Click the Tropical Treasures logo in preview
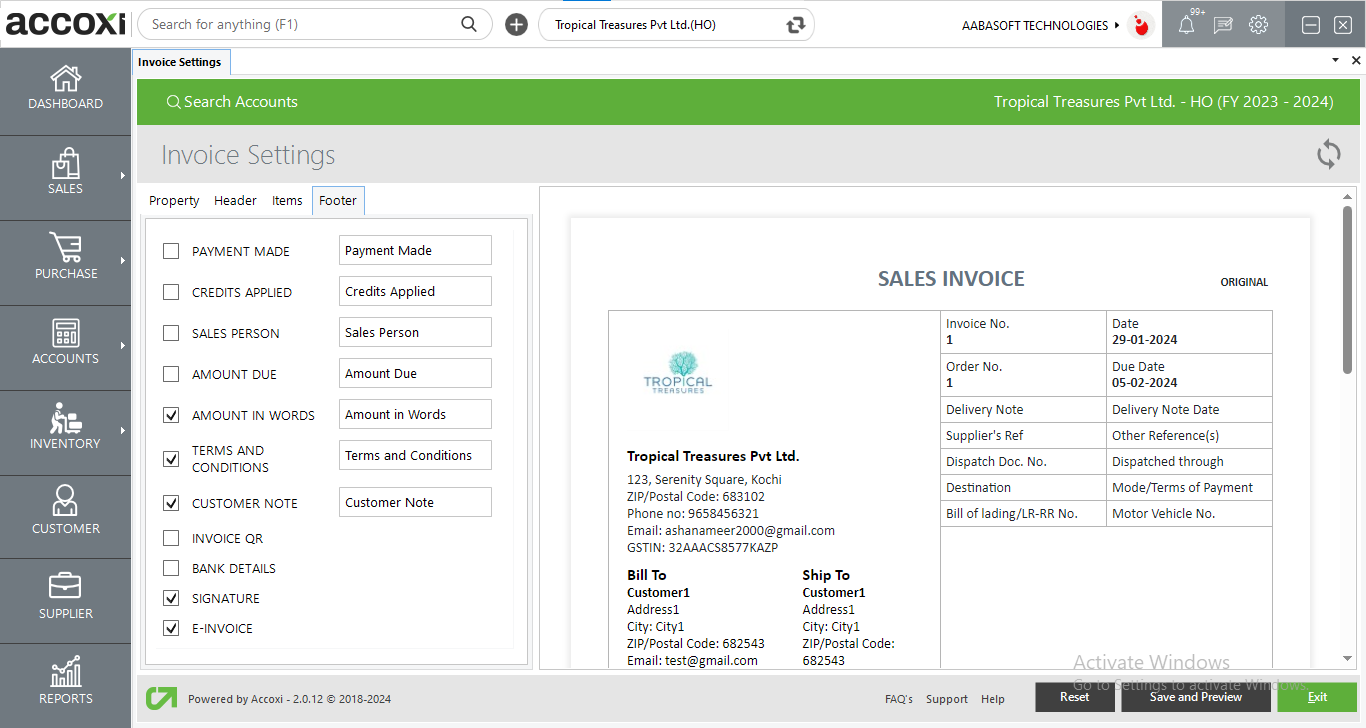This screenshot has width=1366, height=728. click(678, 372)
